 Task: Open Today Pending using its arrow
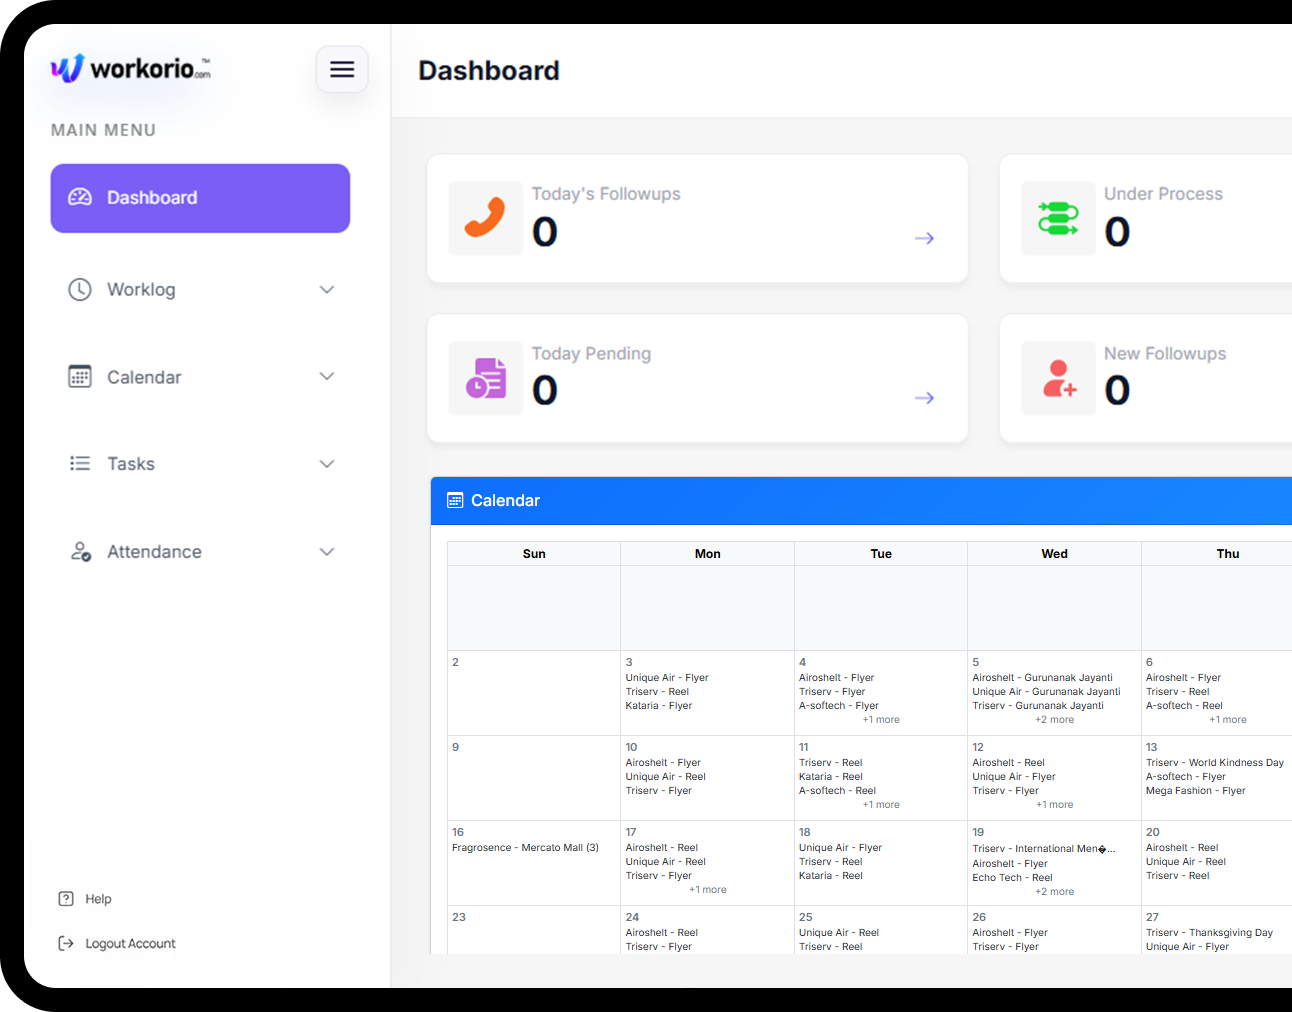(924, 398)
